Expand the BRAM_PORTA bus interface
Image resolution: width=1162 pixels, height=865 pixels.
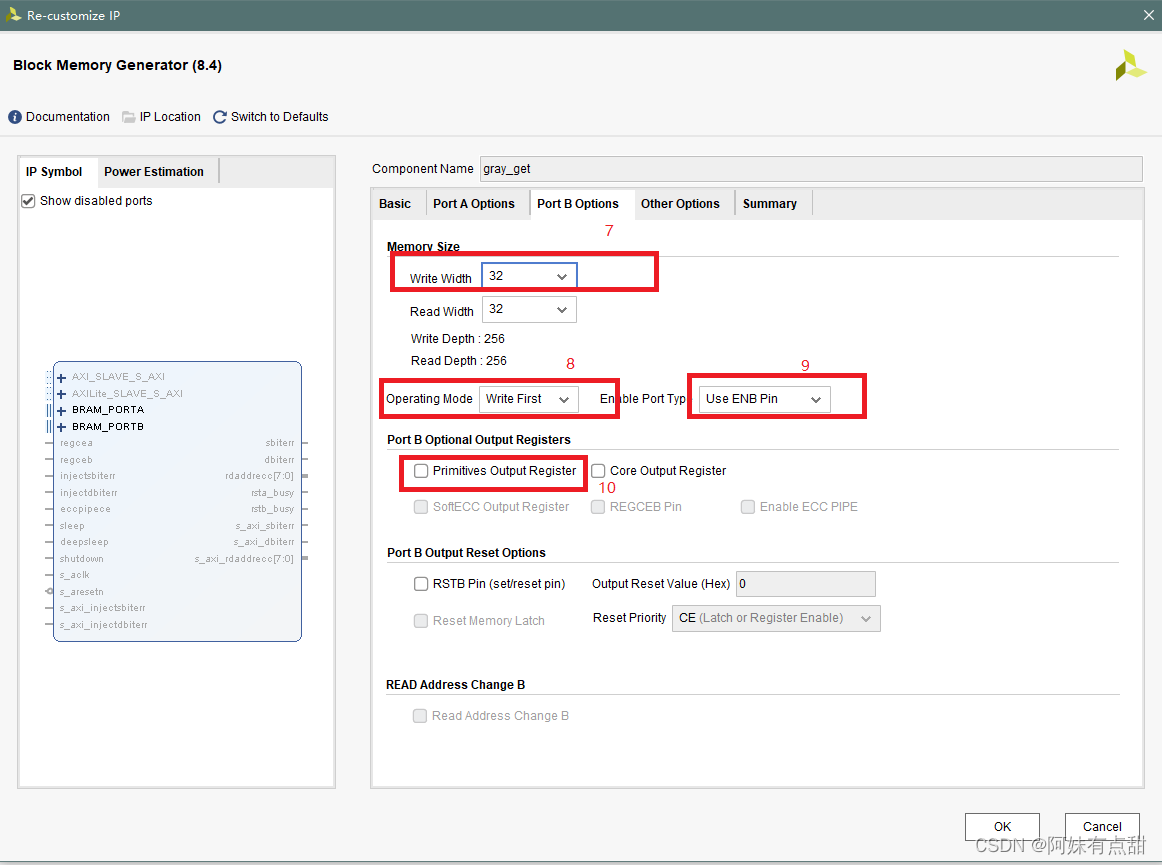(x=62, y=411)
